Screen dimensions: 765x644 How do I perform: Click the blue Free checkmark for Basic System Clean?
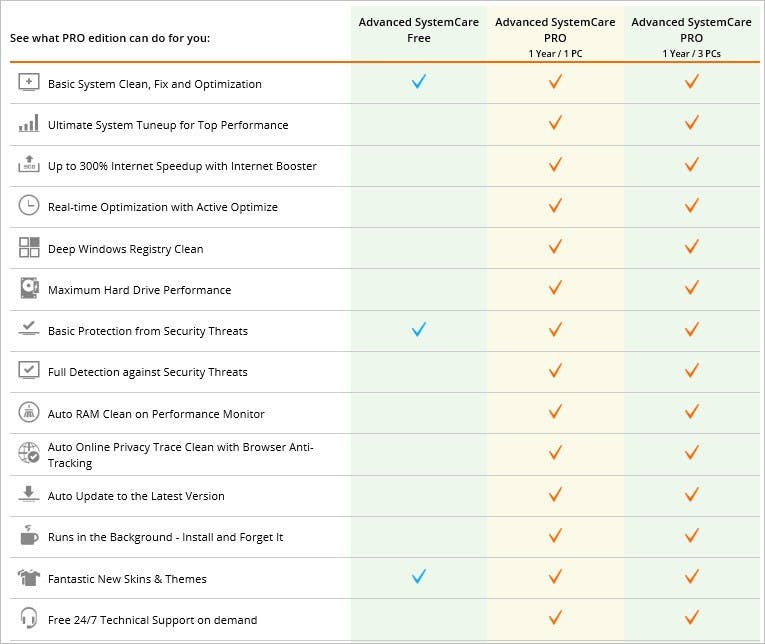[419, 82]
